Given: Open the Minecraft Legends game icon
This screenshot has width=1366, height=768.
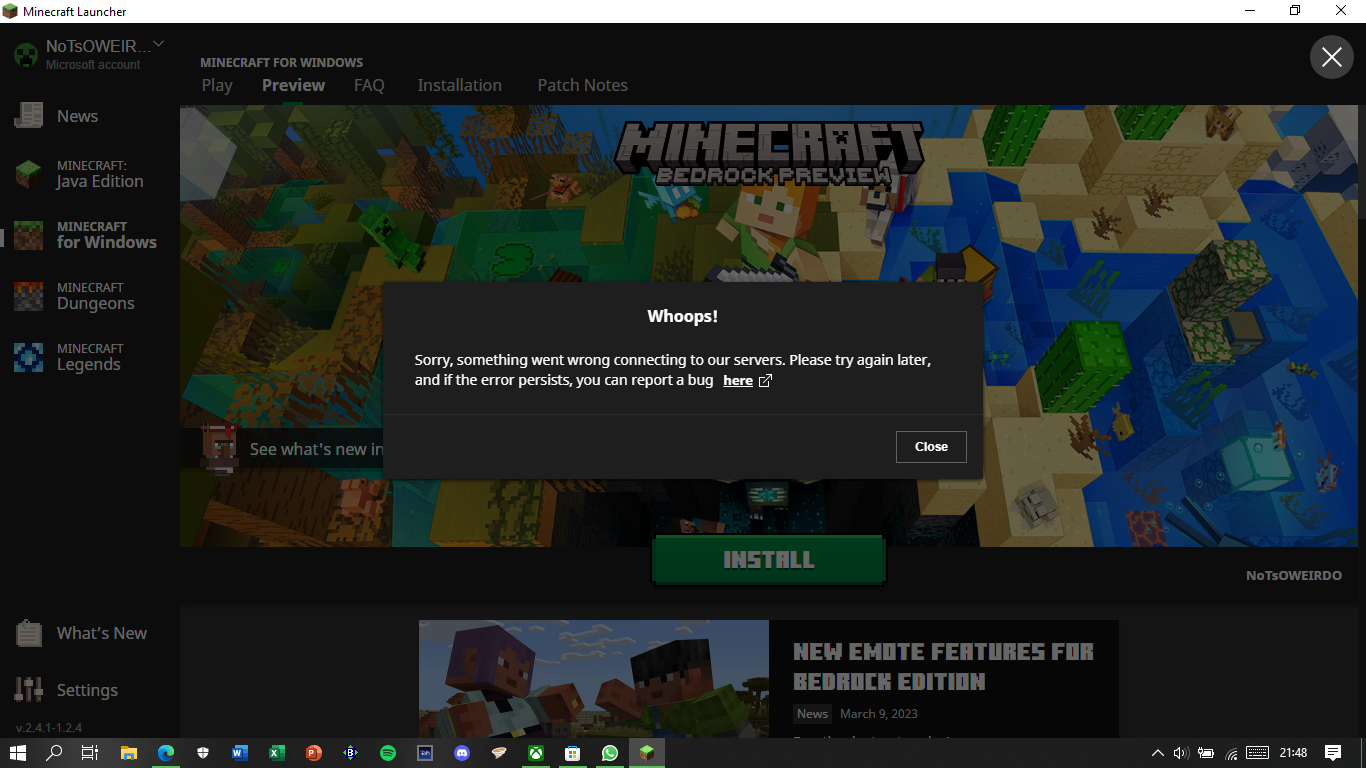Looking at the screenshot, I should (x=28, y=357).
